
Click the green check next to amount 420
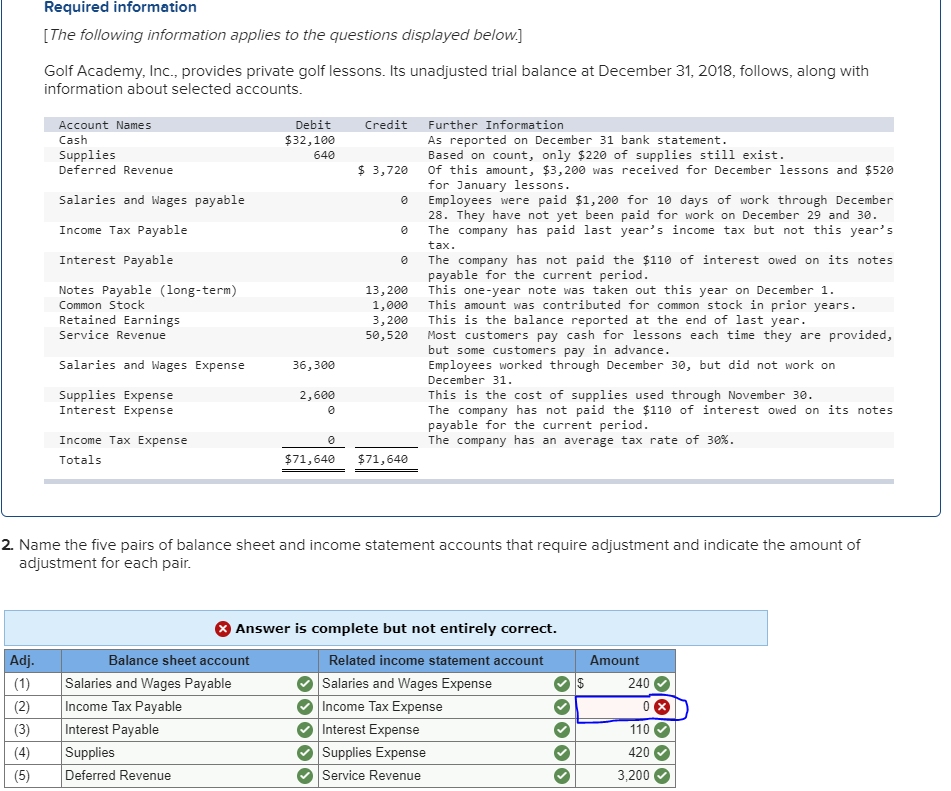(662, 753)
